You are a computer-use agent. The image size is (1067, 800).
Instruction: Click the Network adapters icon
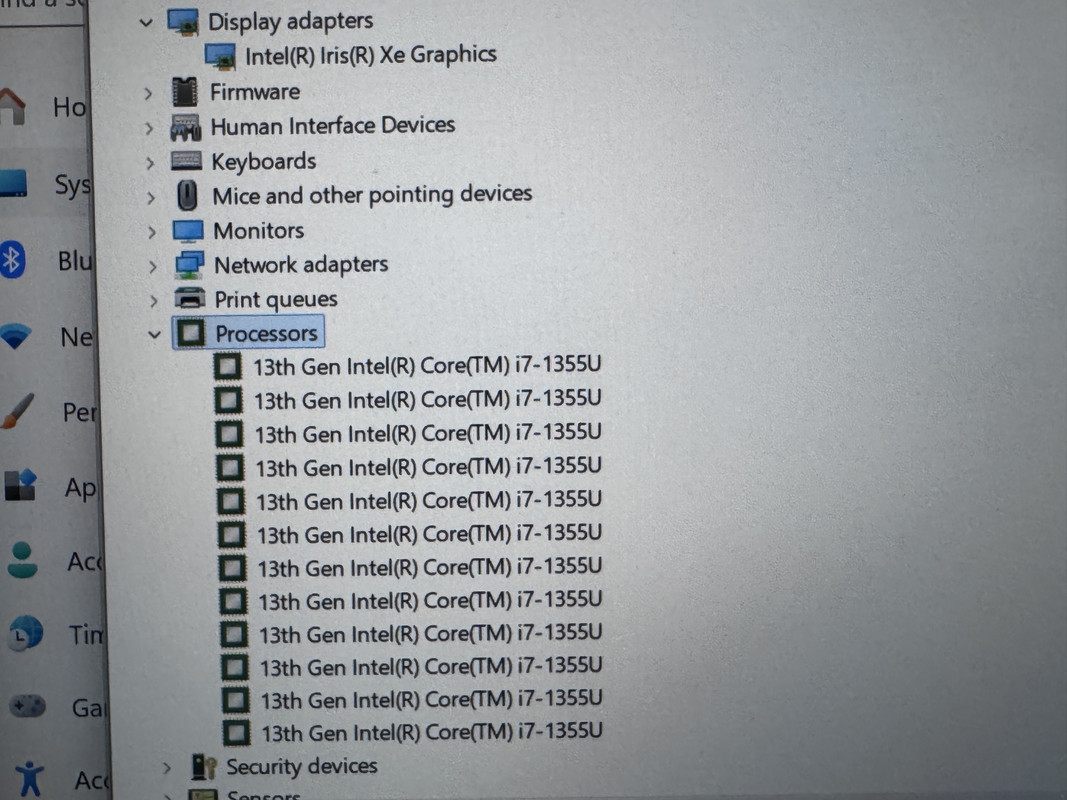(189, 265)
